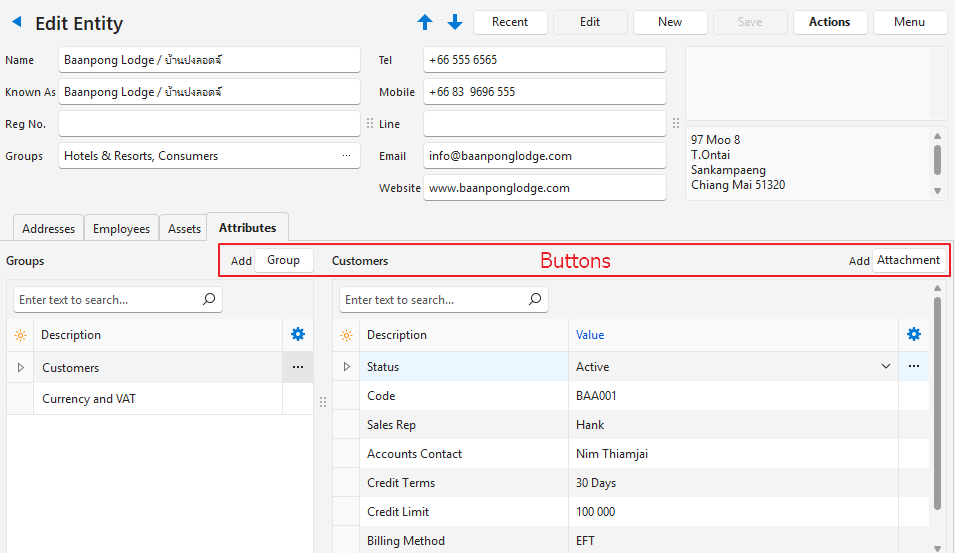Open the Groups panel gear settings
This screenshot has height=553, width=955.
(x=297, y=335)
